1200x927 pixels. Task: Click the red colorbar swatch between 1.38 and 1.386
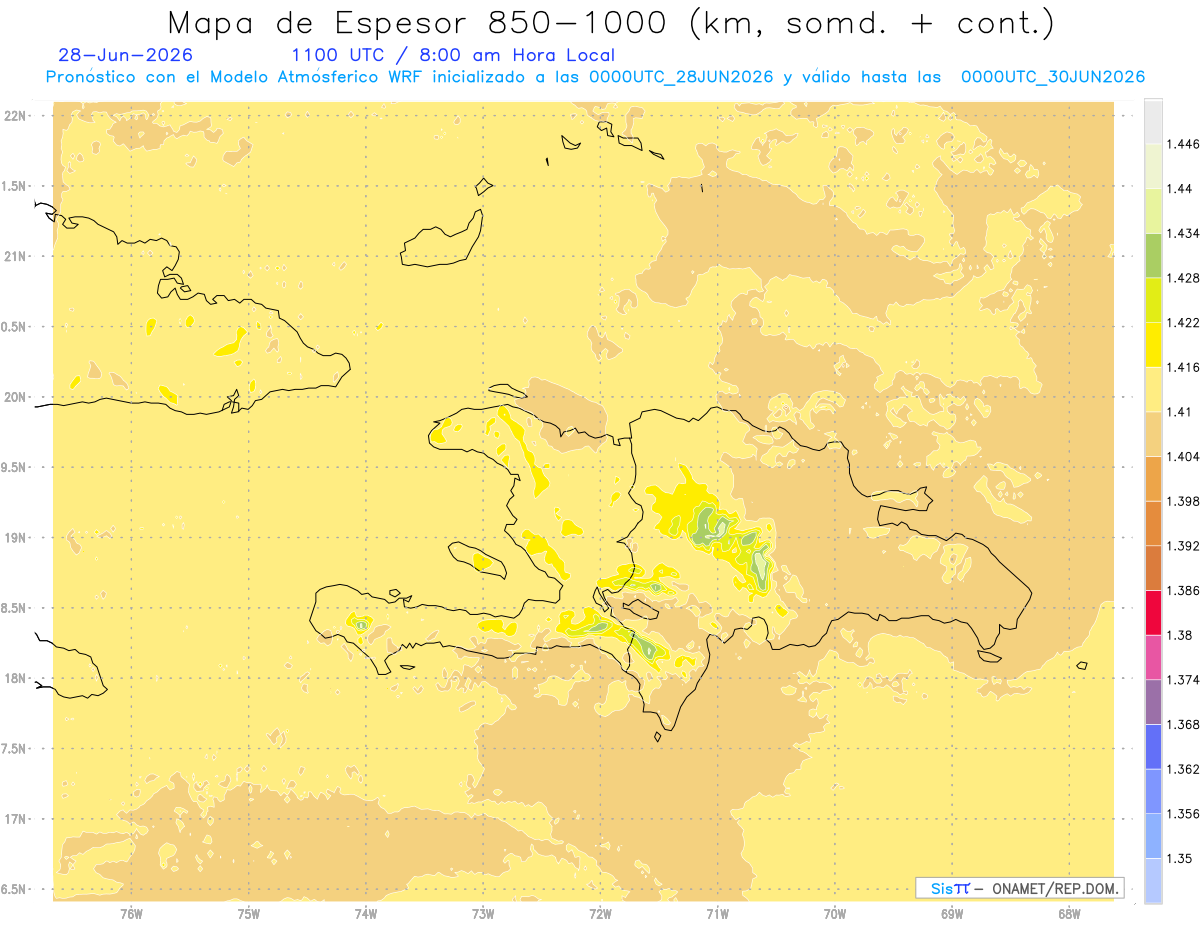coord(1153,613)
